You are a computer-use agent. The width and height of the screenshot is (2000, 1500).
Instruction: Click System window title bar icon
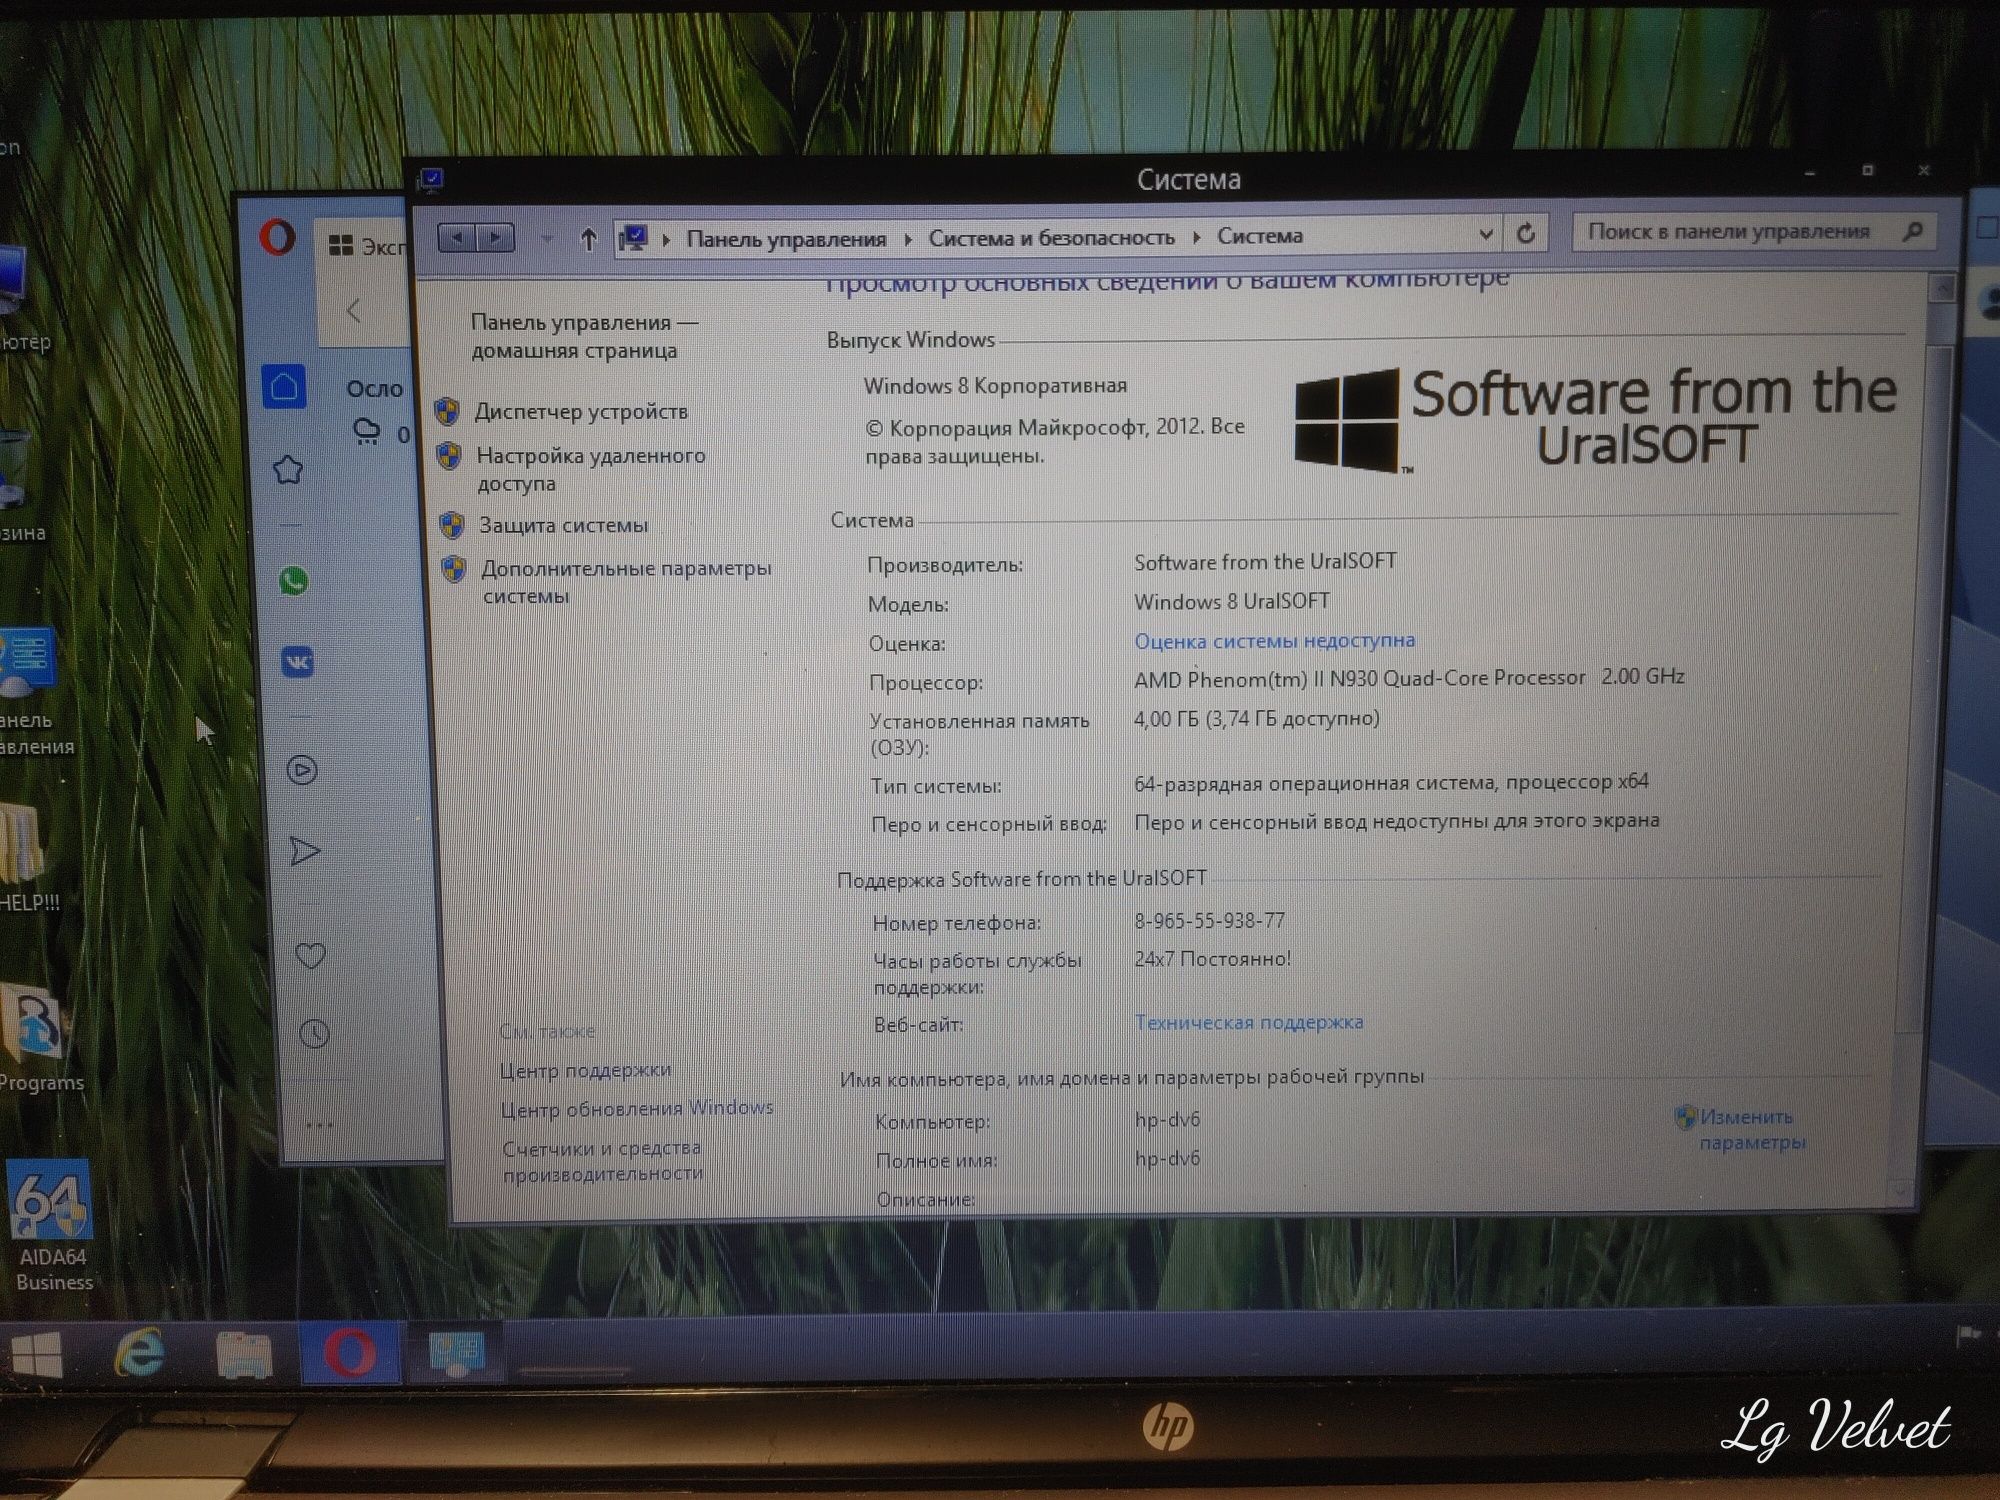click(x=431, y=180)
